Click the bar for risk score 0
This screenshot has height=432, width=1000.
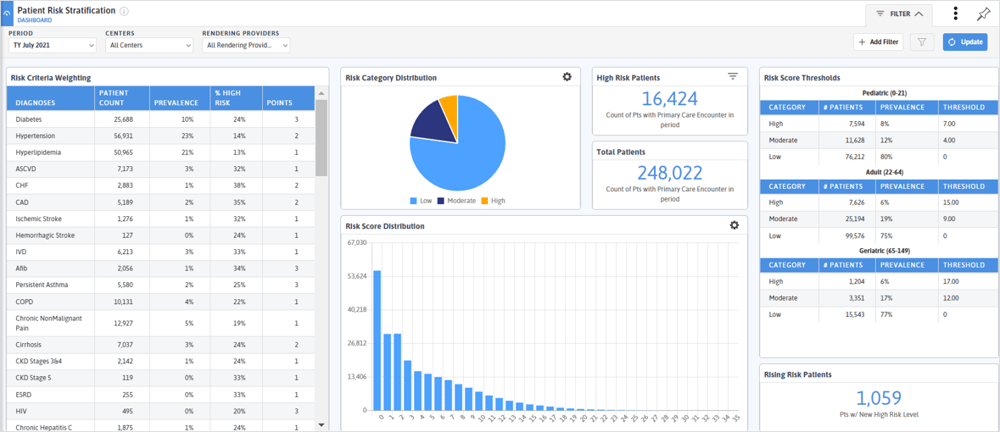[378, 340]
